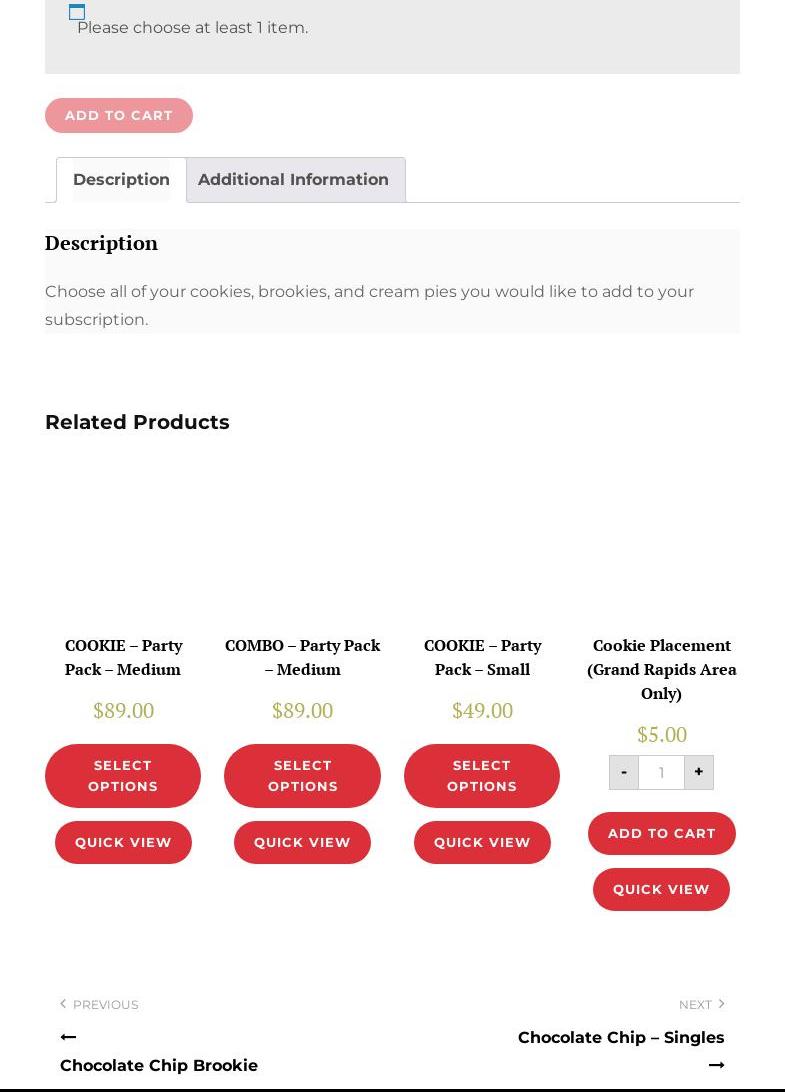785x1092 pixels.
Task: Click the Cookie Placement quantity field
Action: [661, 772]
